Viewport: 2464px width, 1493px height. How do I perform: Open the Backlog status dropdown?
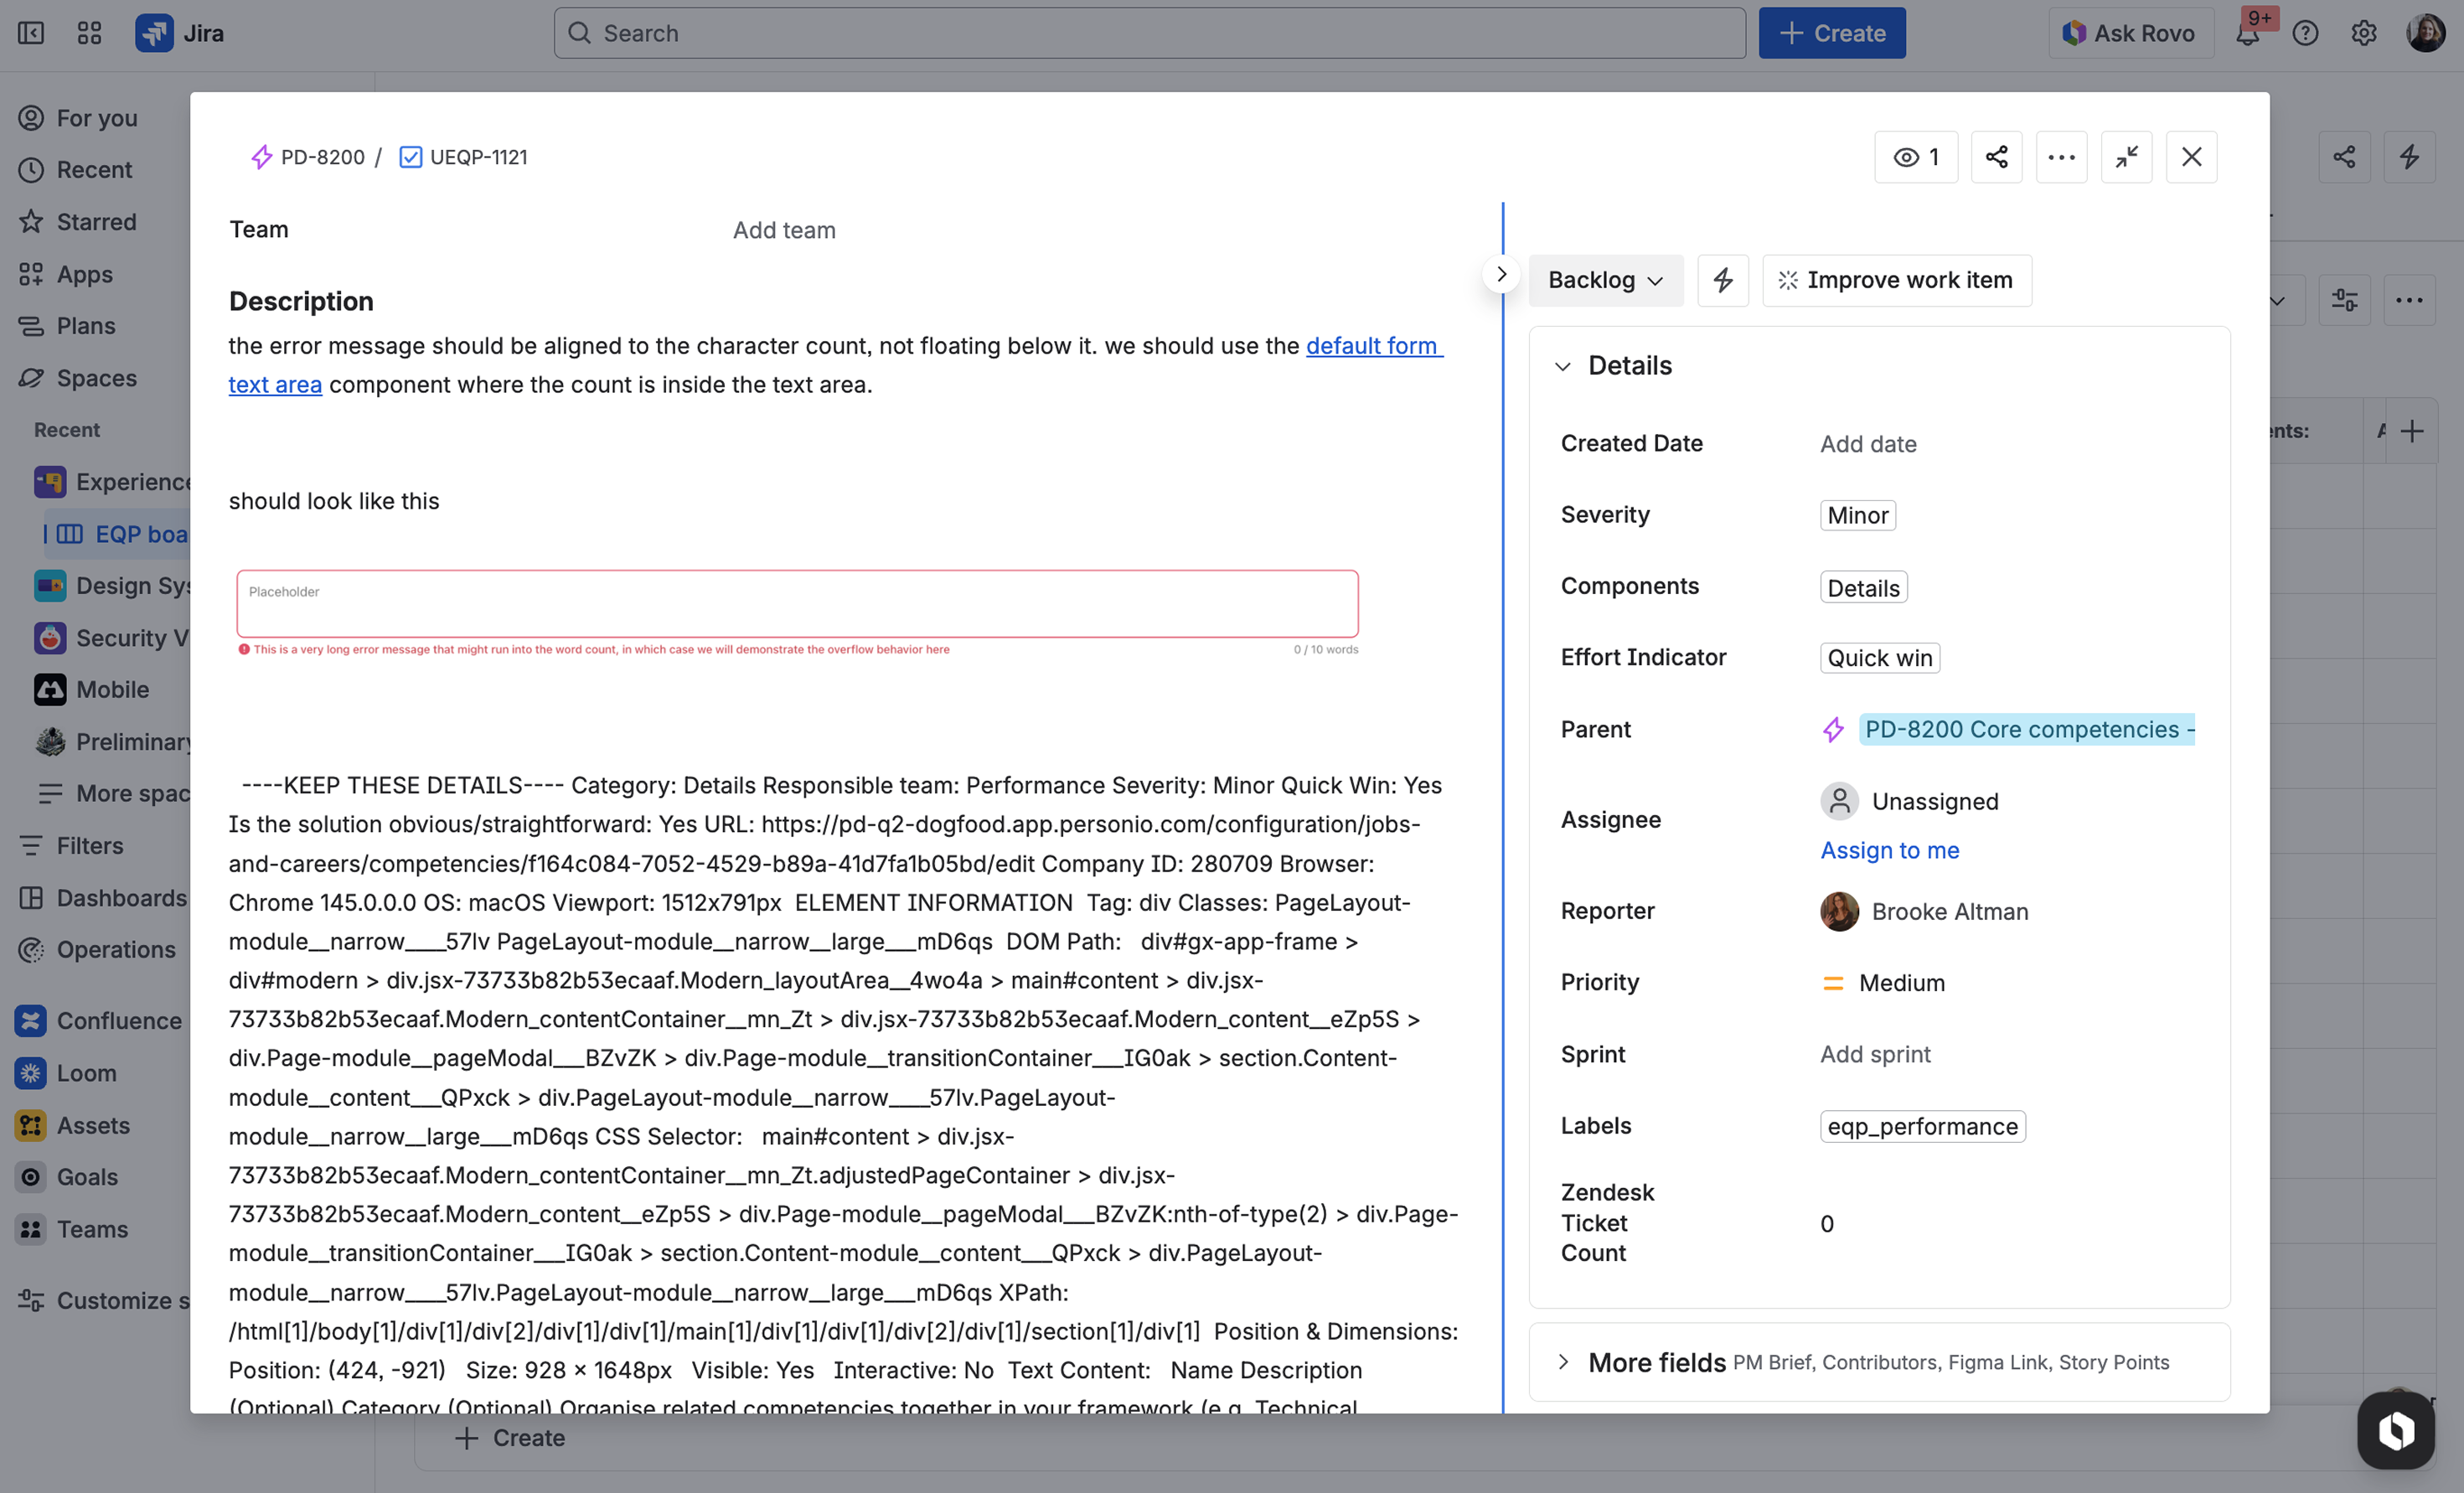[1605, 280]
